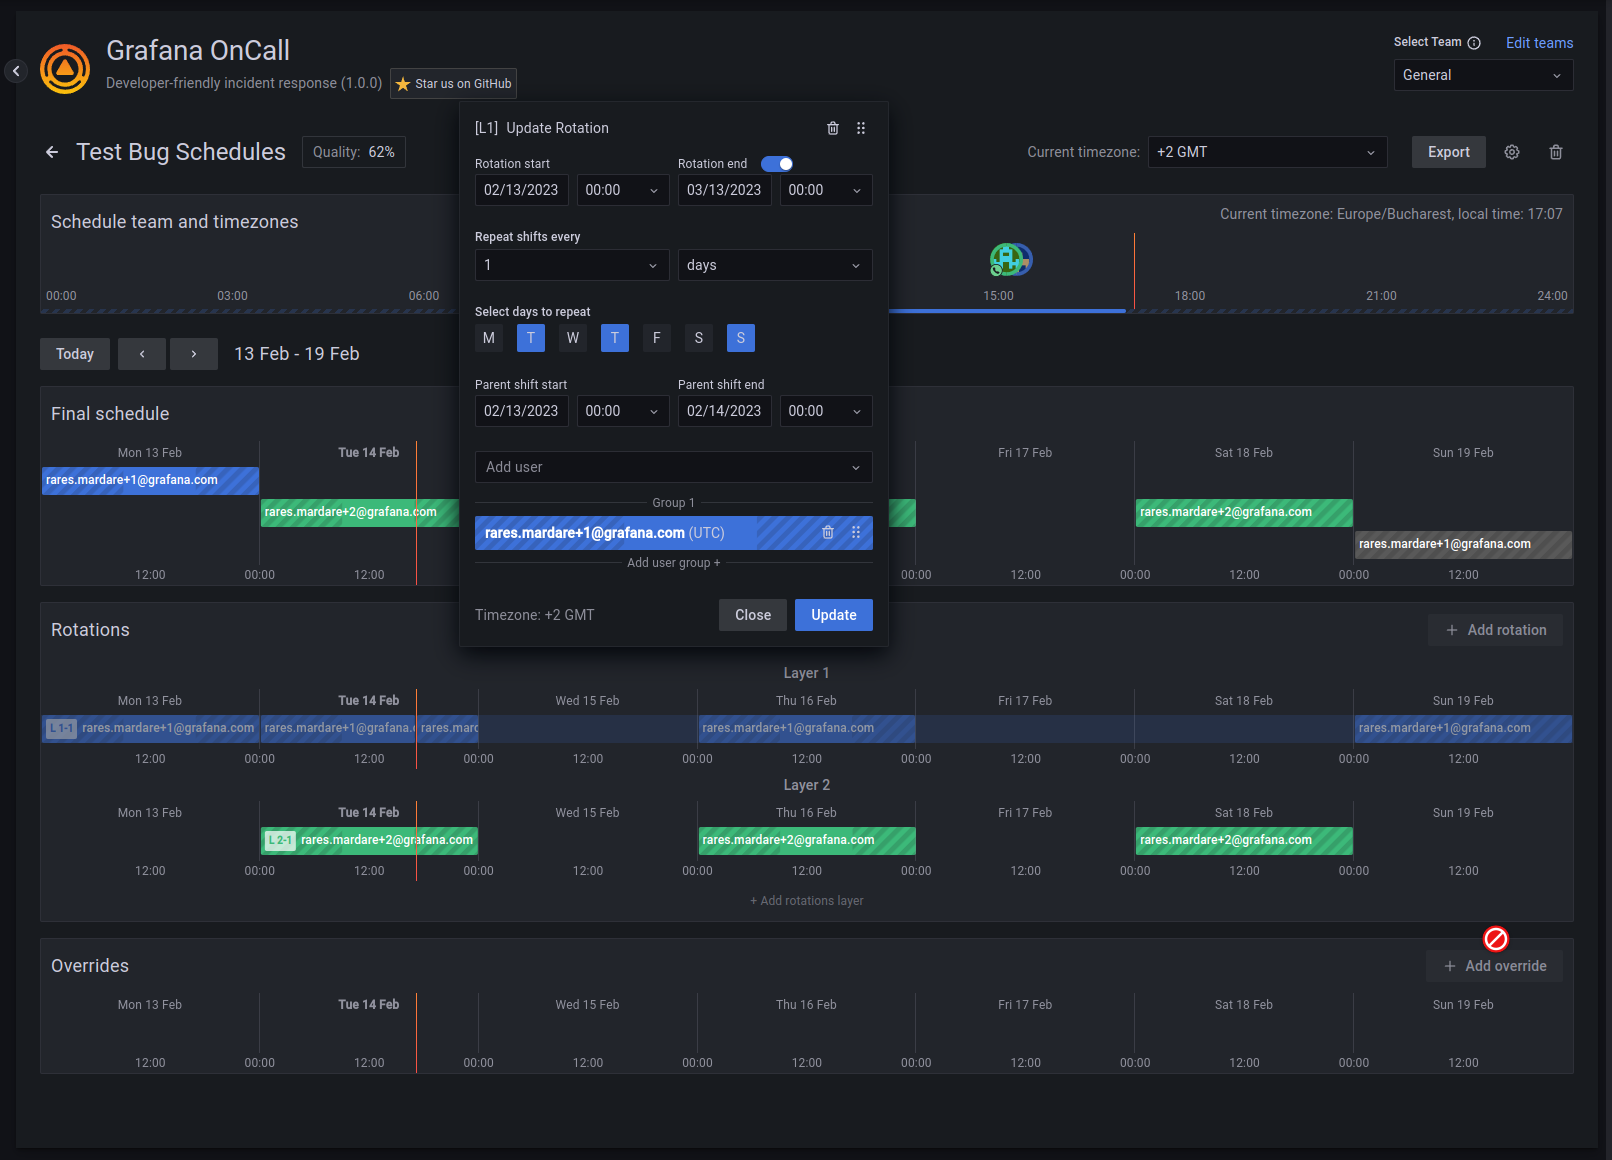Click the trash icon in the Update Rotation header

pos(833,128)
